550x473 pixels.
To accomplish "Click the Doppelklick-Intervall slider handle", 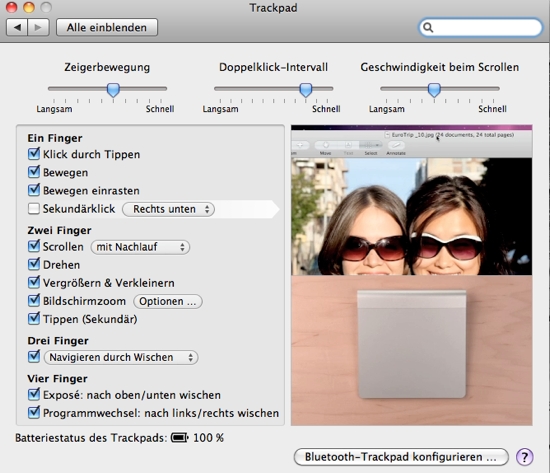I will [306, 90].
